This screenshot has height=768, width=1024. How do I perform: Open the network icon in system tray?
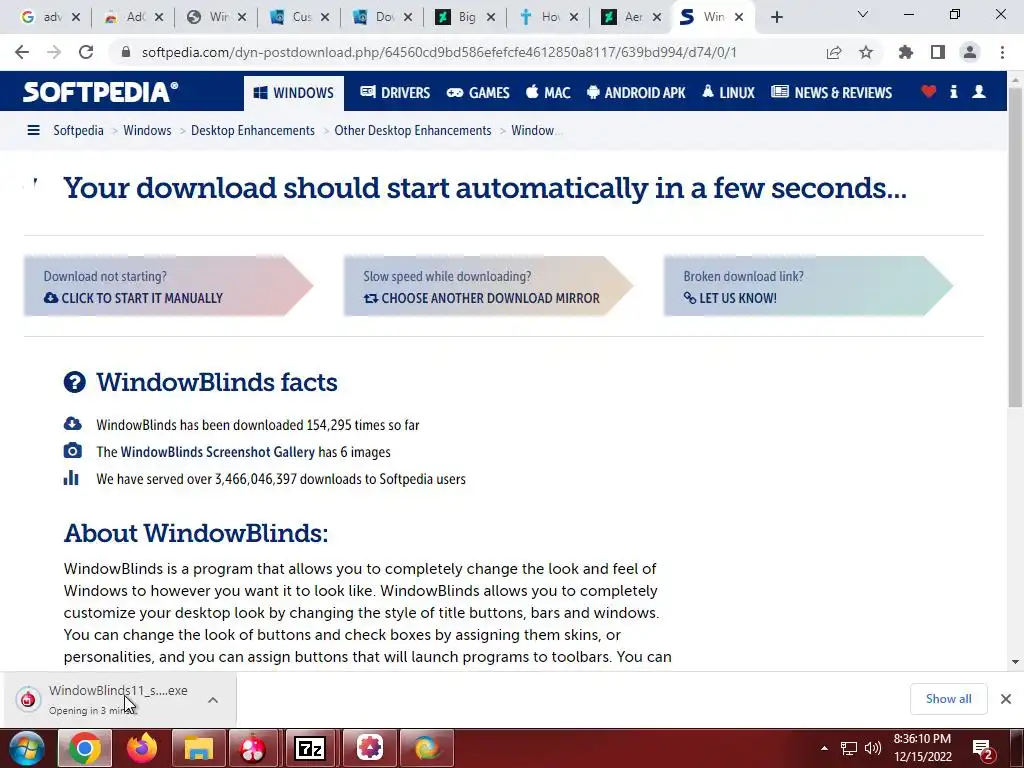click(x=848, y=748)
